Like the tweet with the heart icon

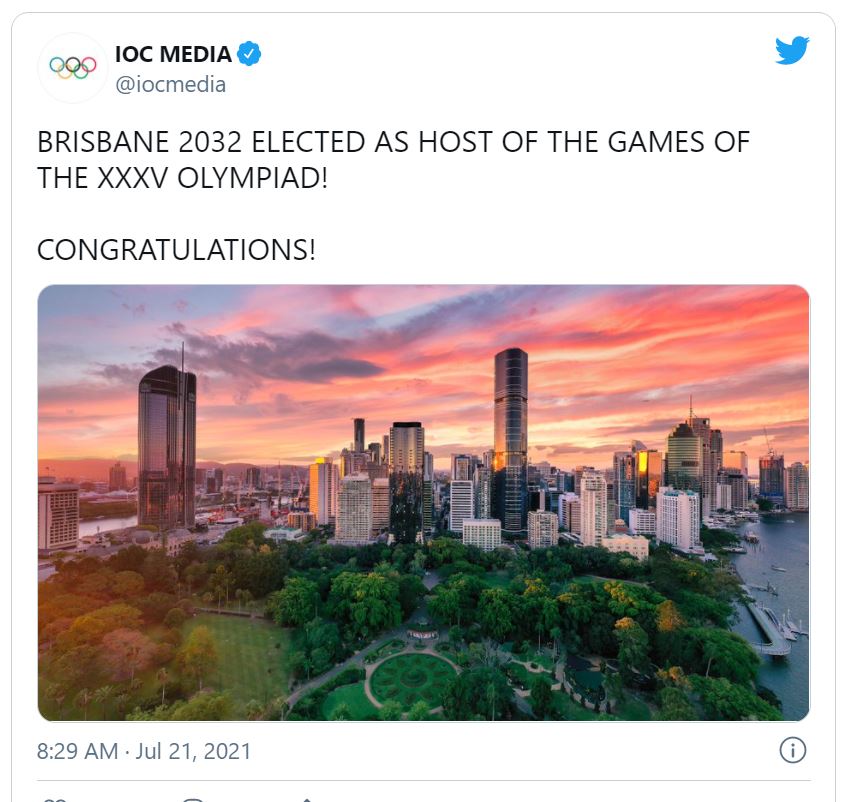pyautogui.click(x=54, y=799)
